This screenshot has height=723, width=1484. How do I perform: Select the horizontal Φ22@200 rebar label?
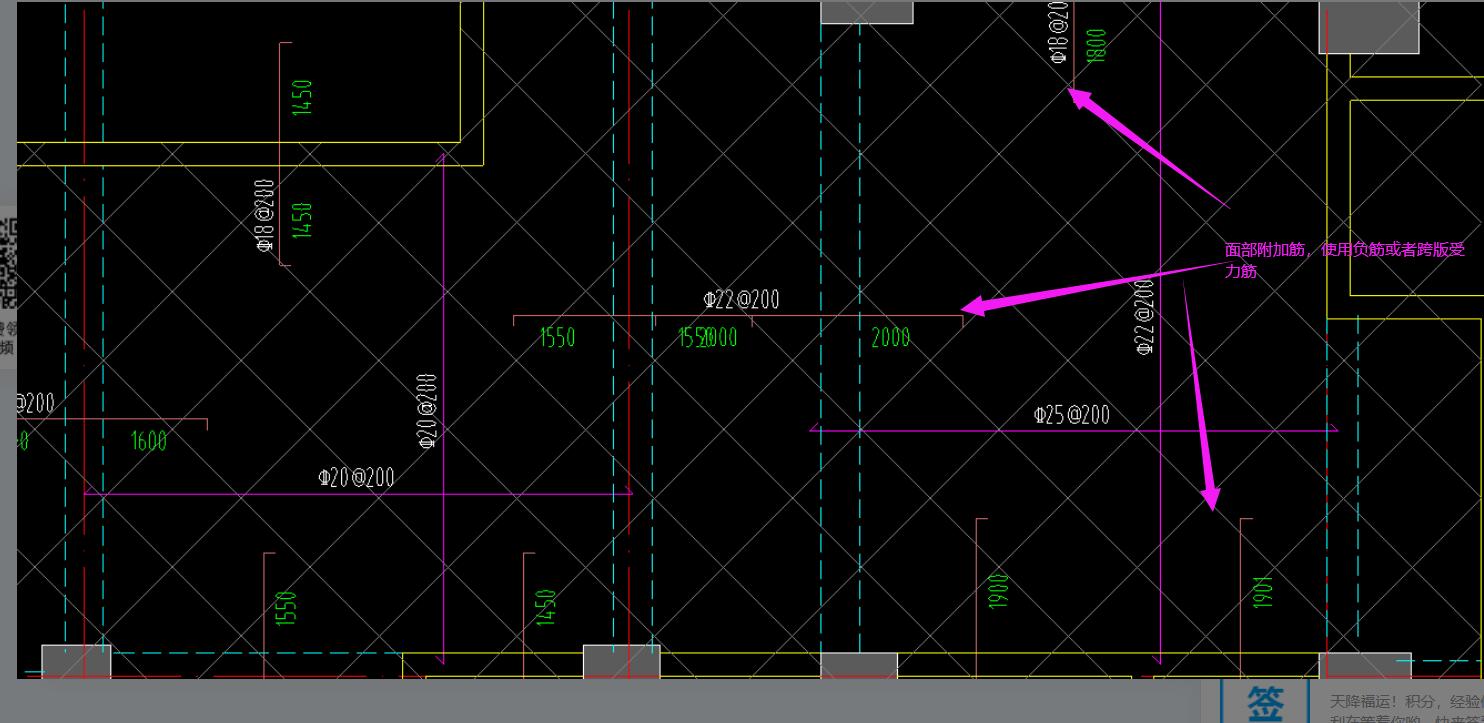[741, 299]
